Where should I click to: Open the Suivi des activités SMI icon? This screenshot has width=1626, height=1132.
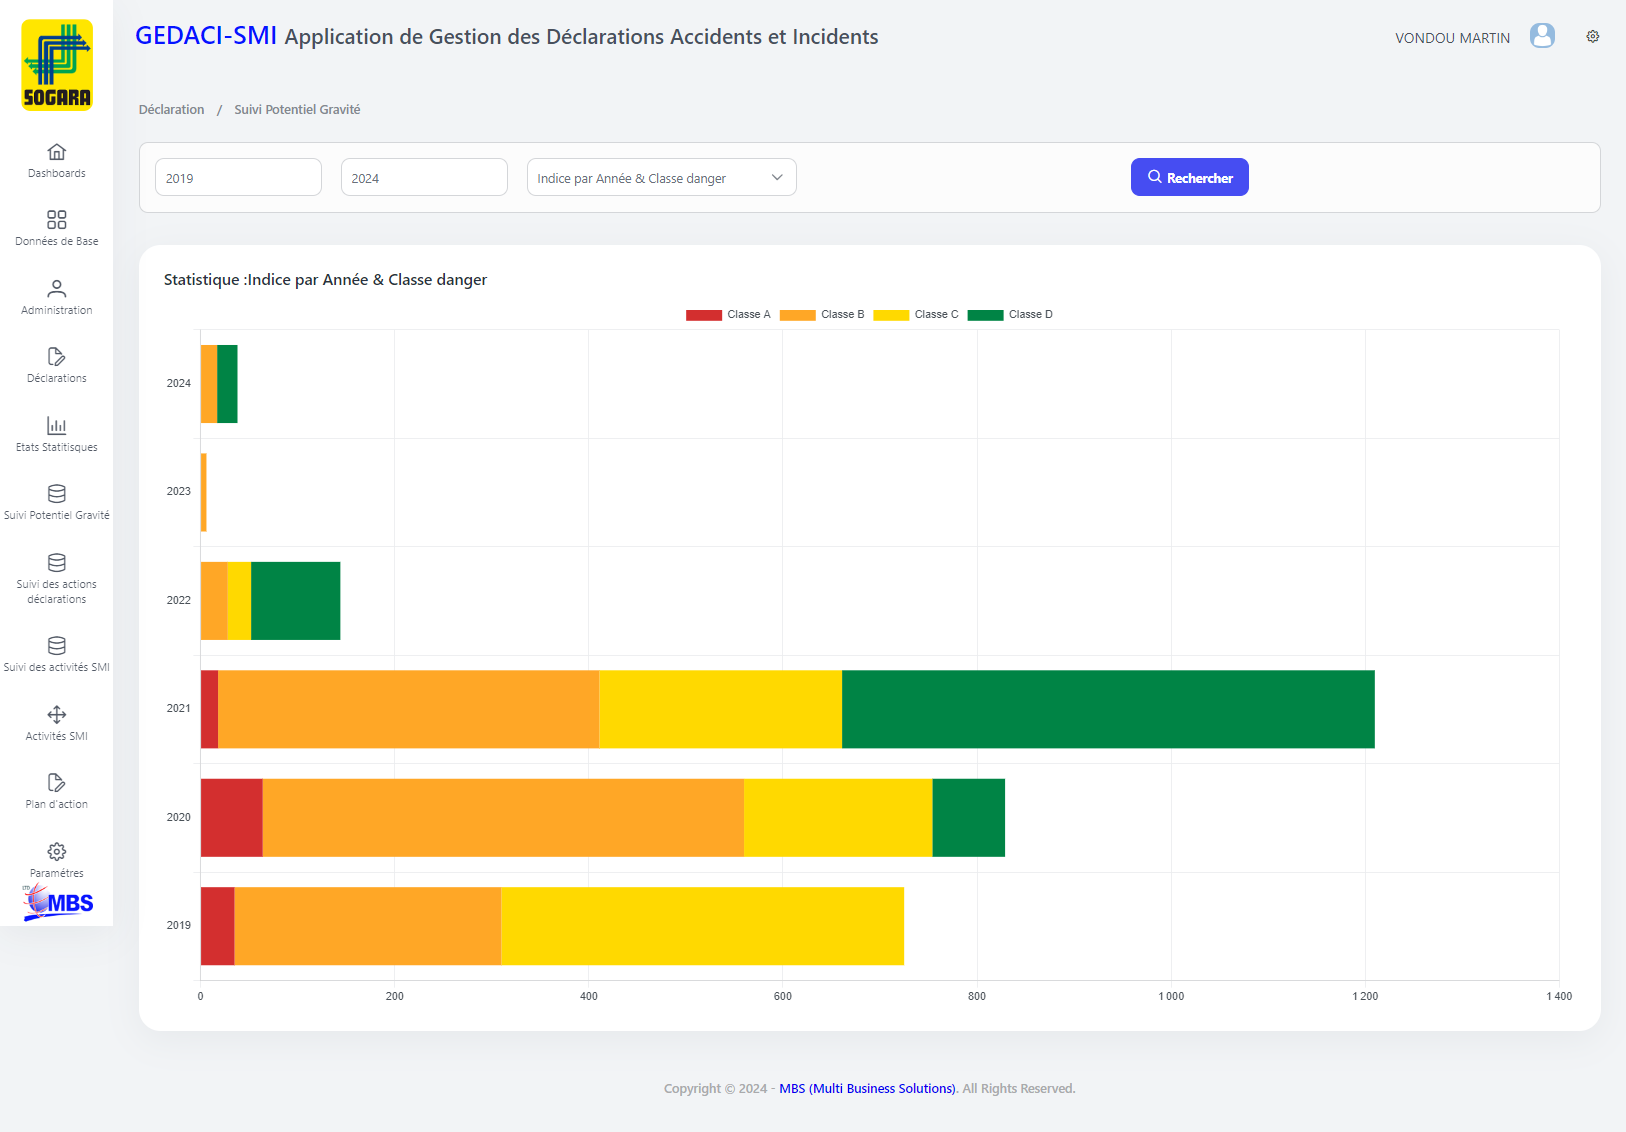pos(57,646)
